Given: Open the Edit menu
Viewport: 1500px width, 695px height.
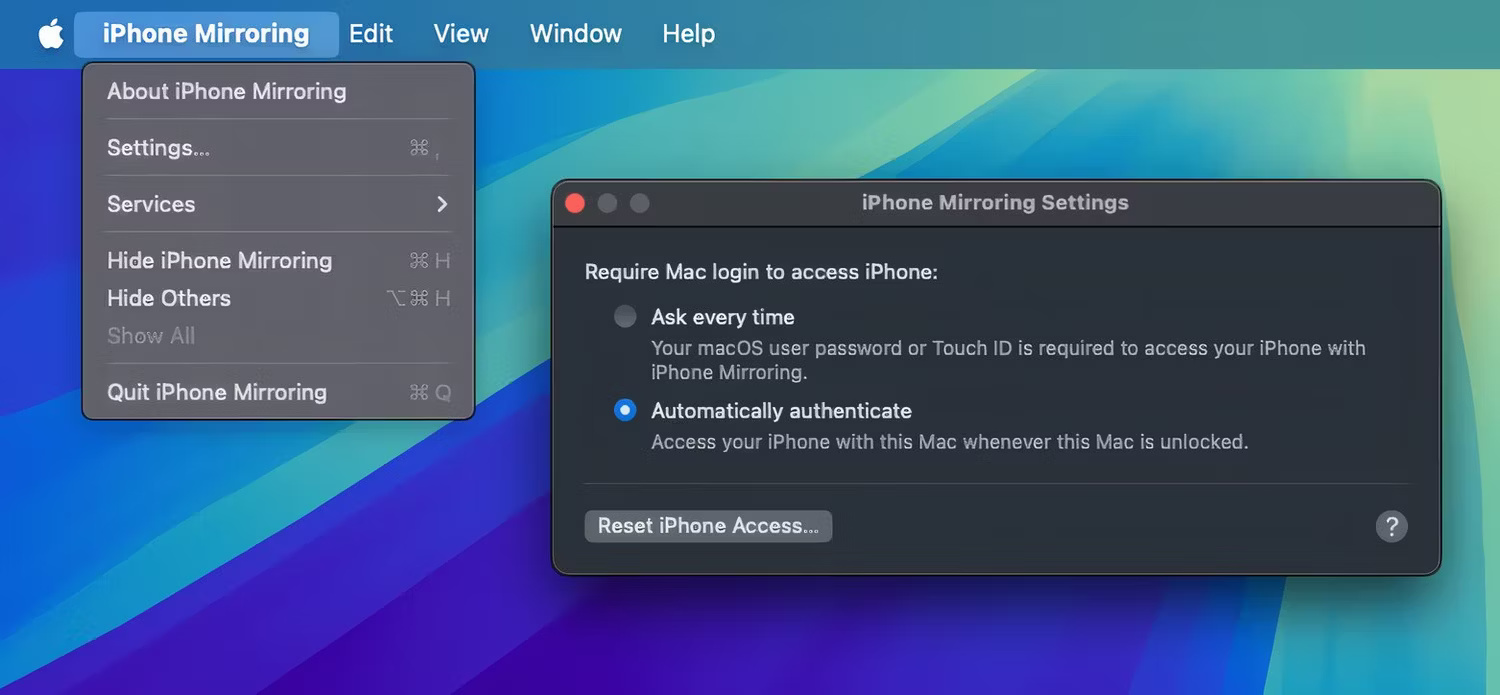Looking at the screenshot, I should pos(370,33).
